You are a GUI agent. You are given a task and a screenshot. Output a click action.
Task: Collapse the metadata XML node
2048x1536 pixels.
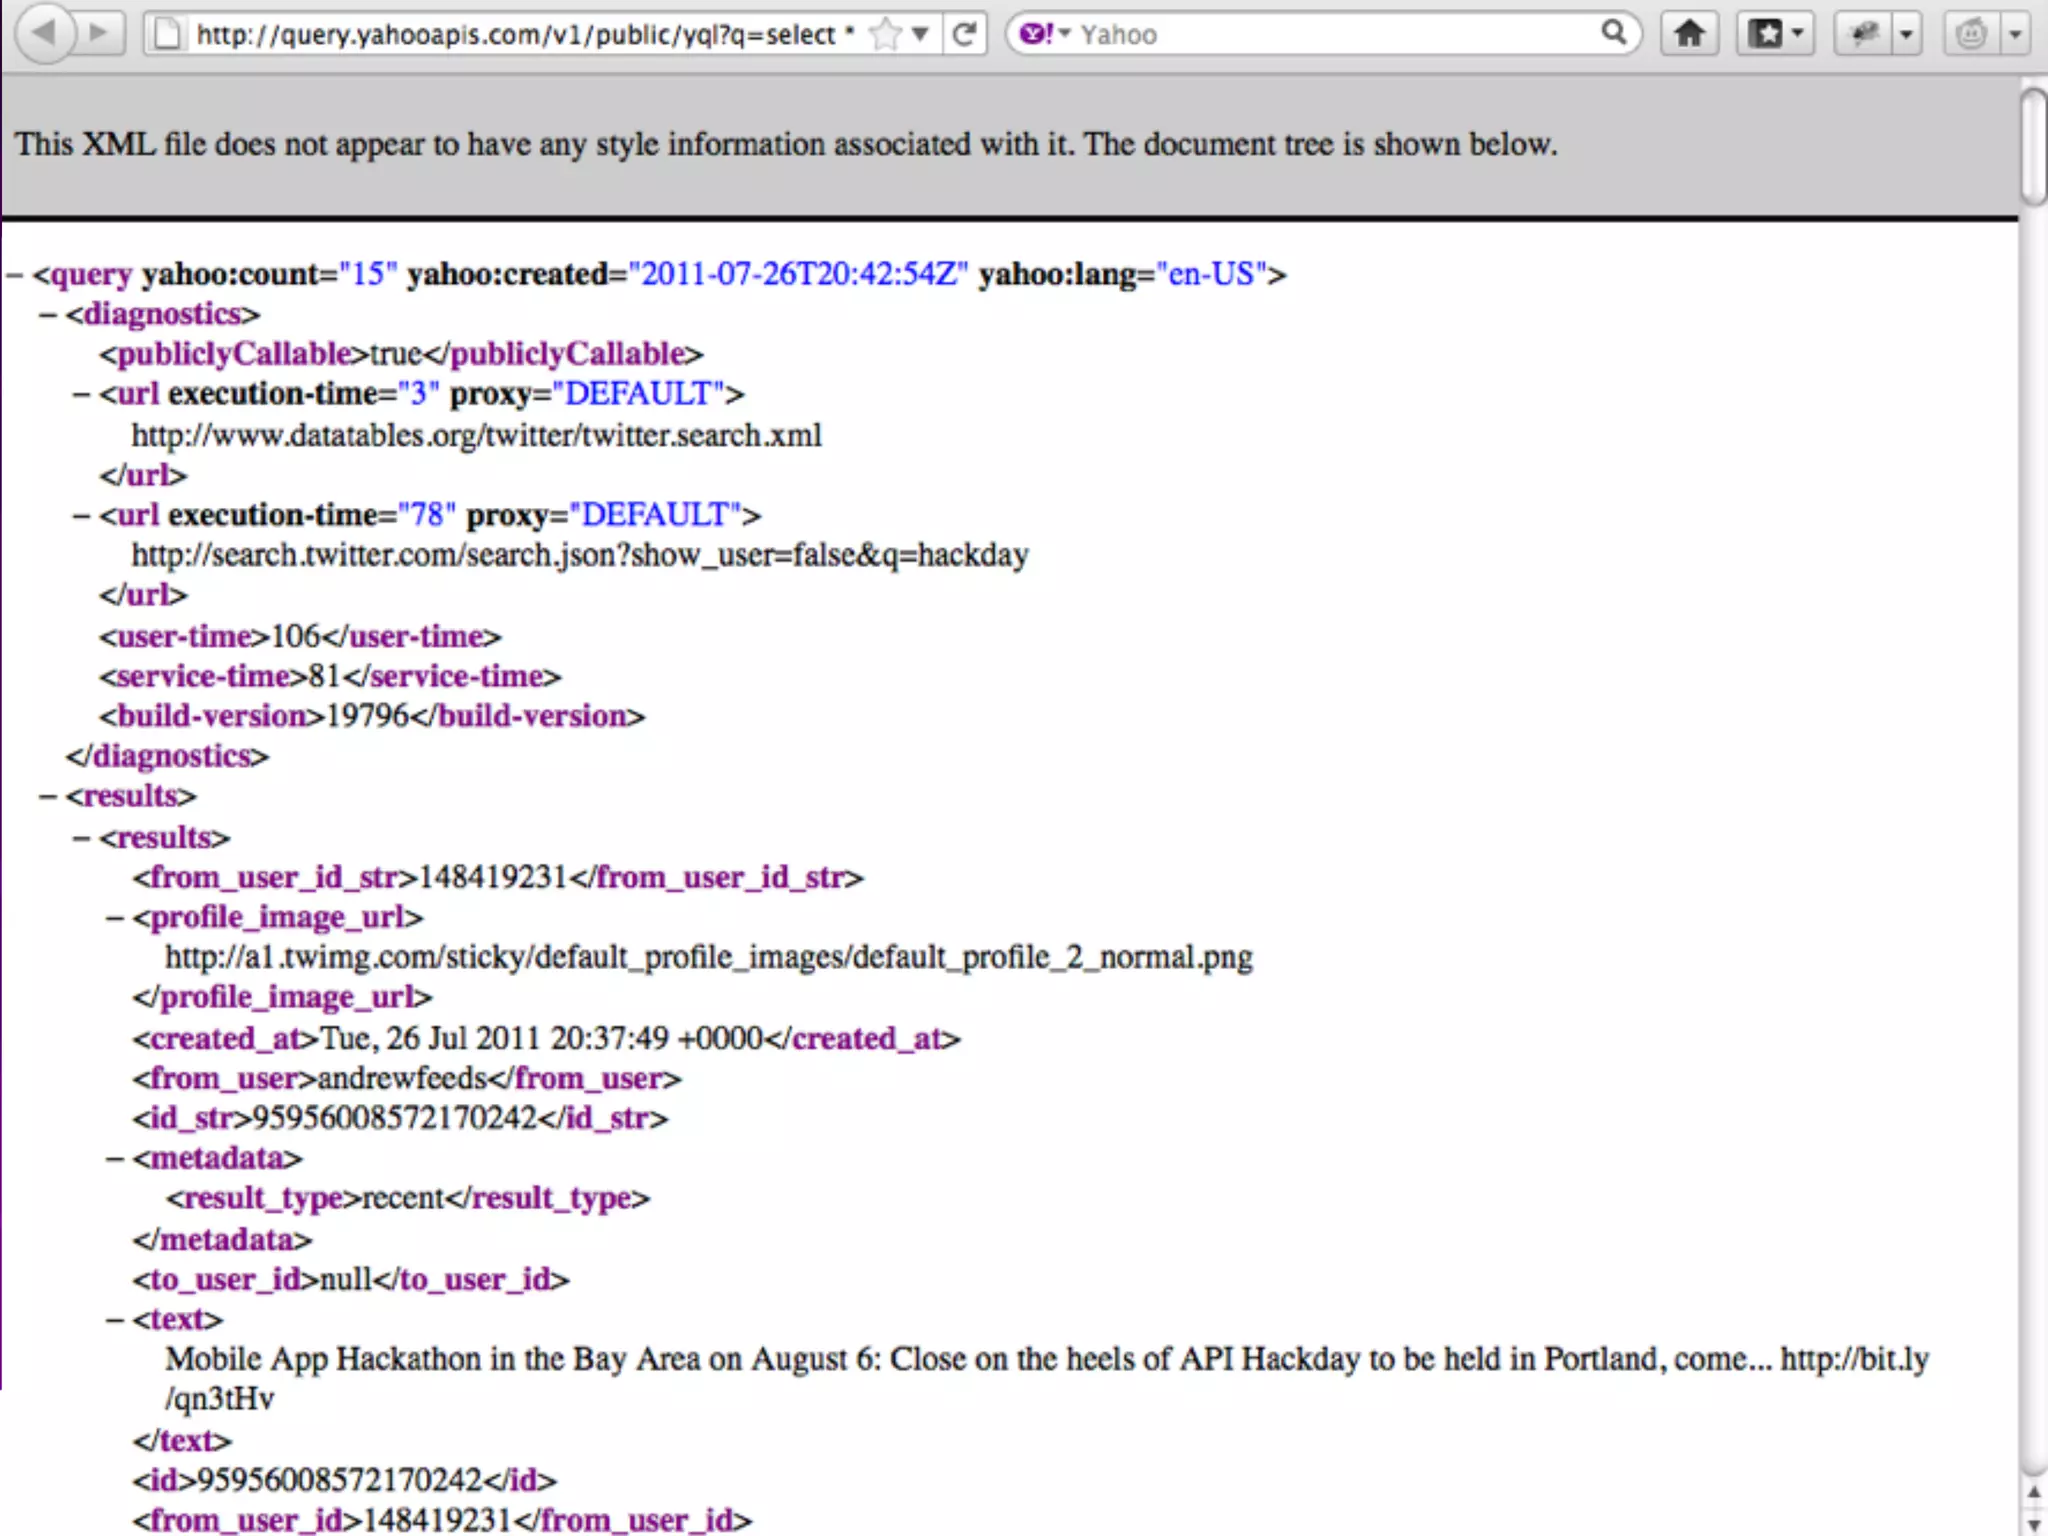coord(115,1159)
